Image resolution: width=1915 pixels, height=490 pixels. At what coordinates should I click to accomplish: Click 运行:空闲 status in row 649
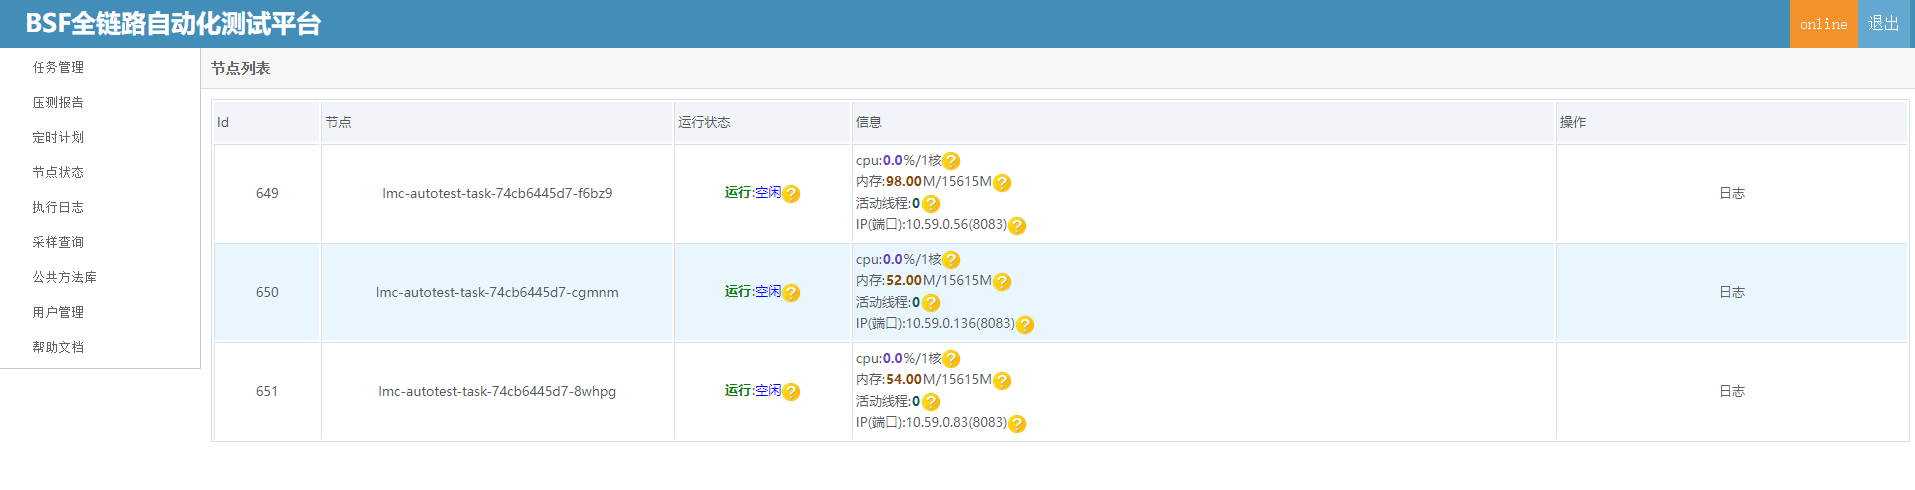753,192
